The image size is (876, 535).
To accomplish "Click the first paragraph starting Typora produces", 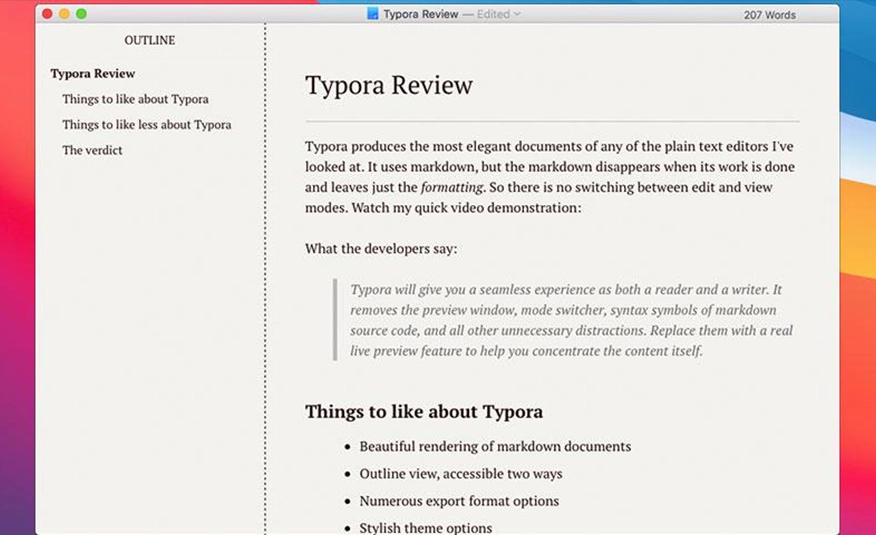I will tap(550, 177).
